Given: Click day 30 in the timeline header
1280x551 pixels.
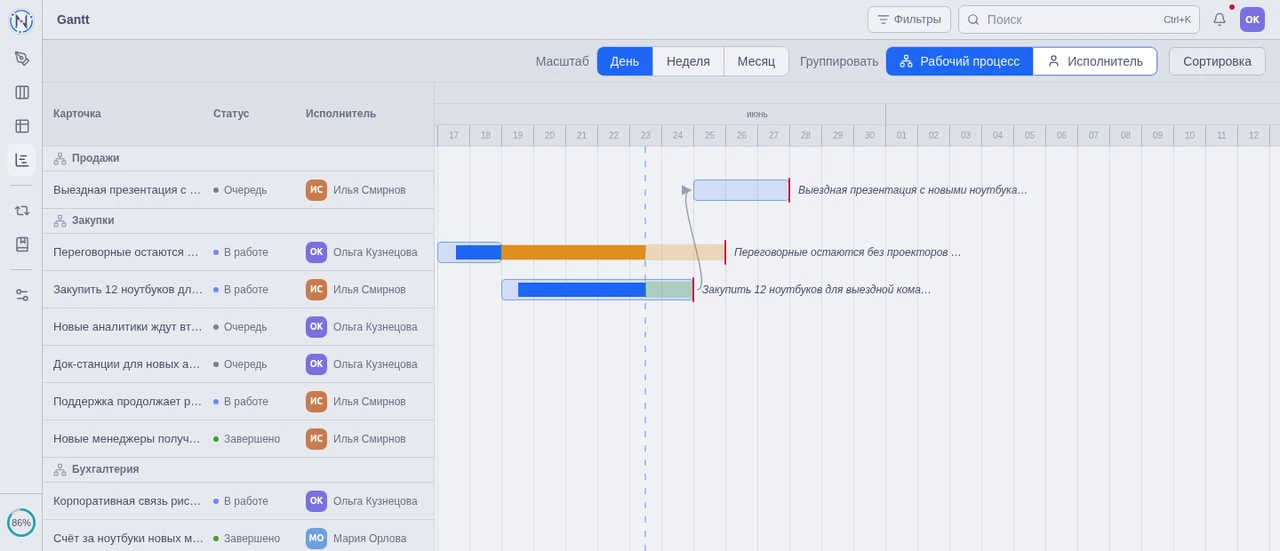Looking at the screenshot, I should pyautogui.click(x=869, y=135).
